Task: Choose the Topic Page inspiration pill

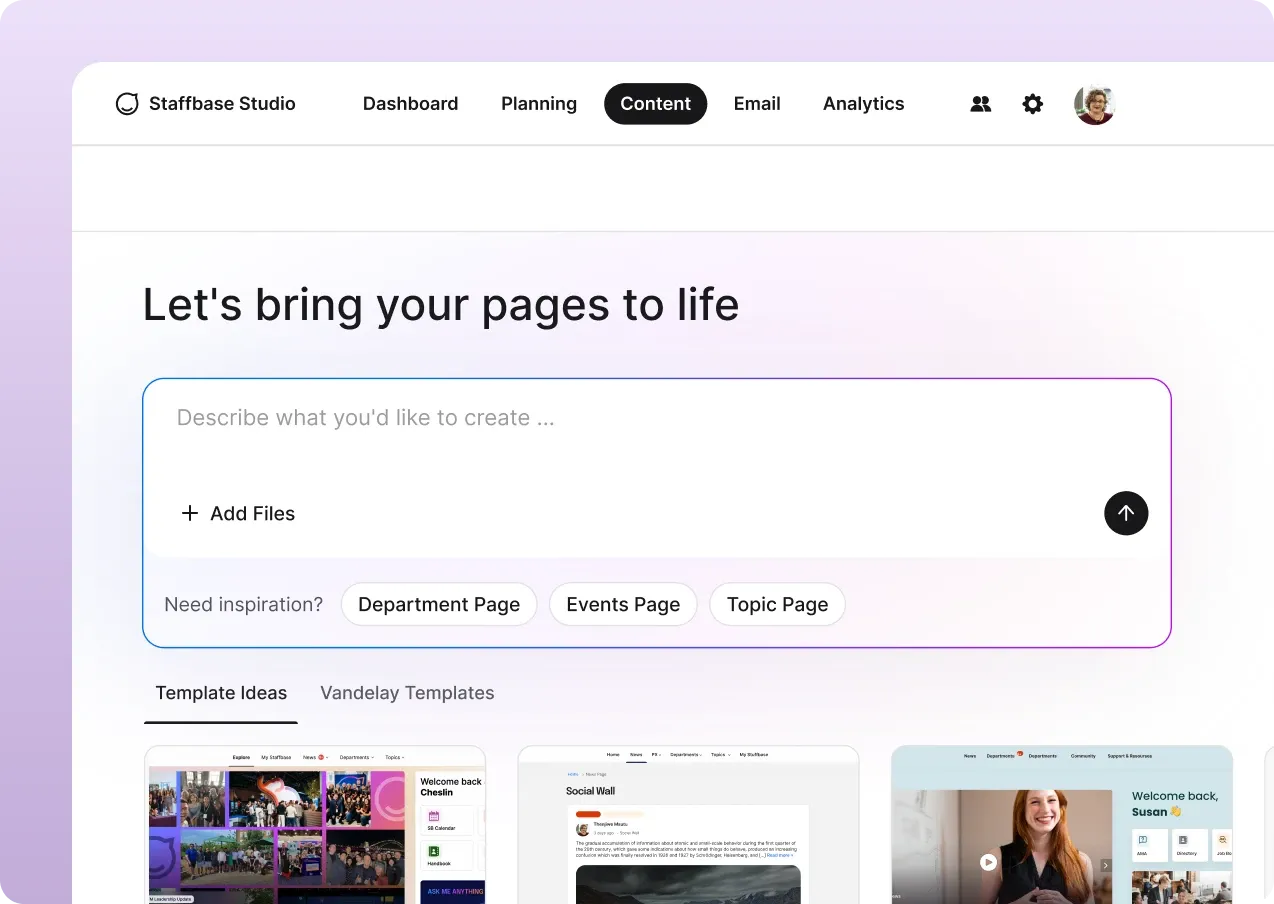Action: pos(777,604)
